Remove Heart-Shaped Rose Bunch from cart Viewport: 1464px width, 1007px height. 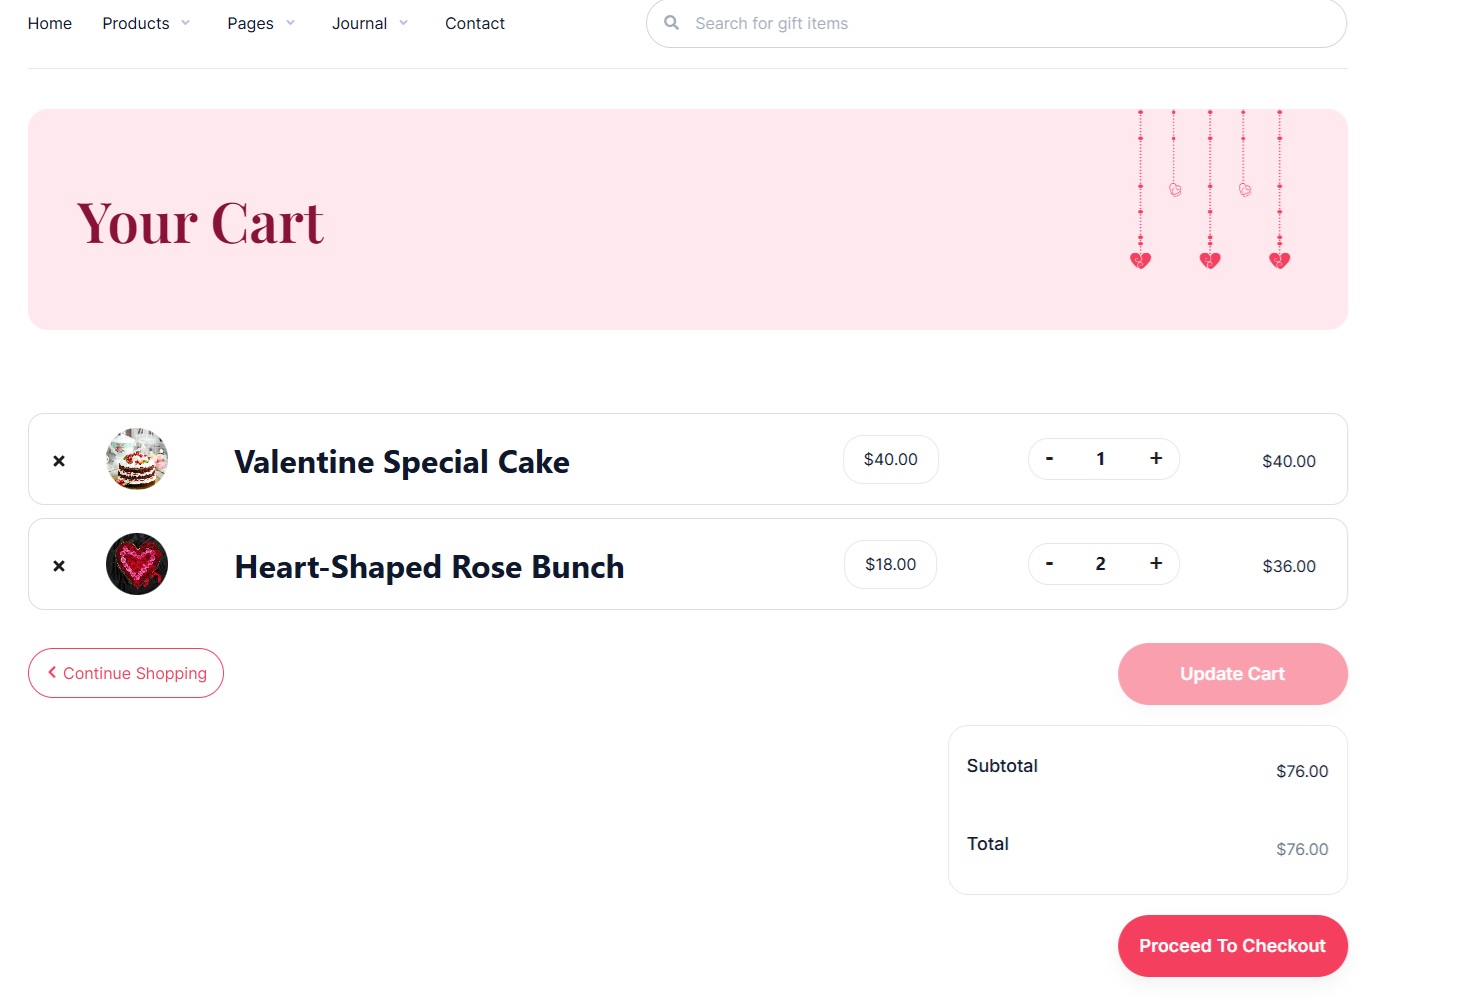59,566
